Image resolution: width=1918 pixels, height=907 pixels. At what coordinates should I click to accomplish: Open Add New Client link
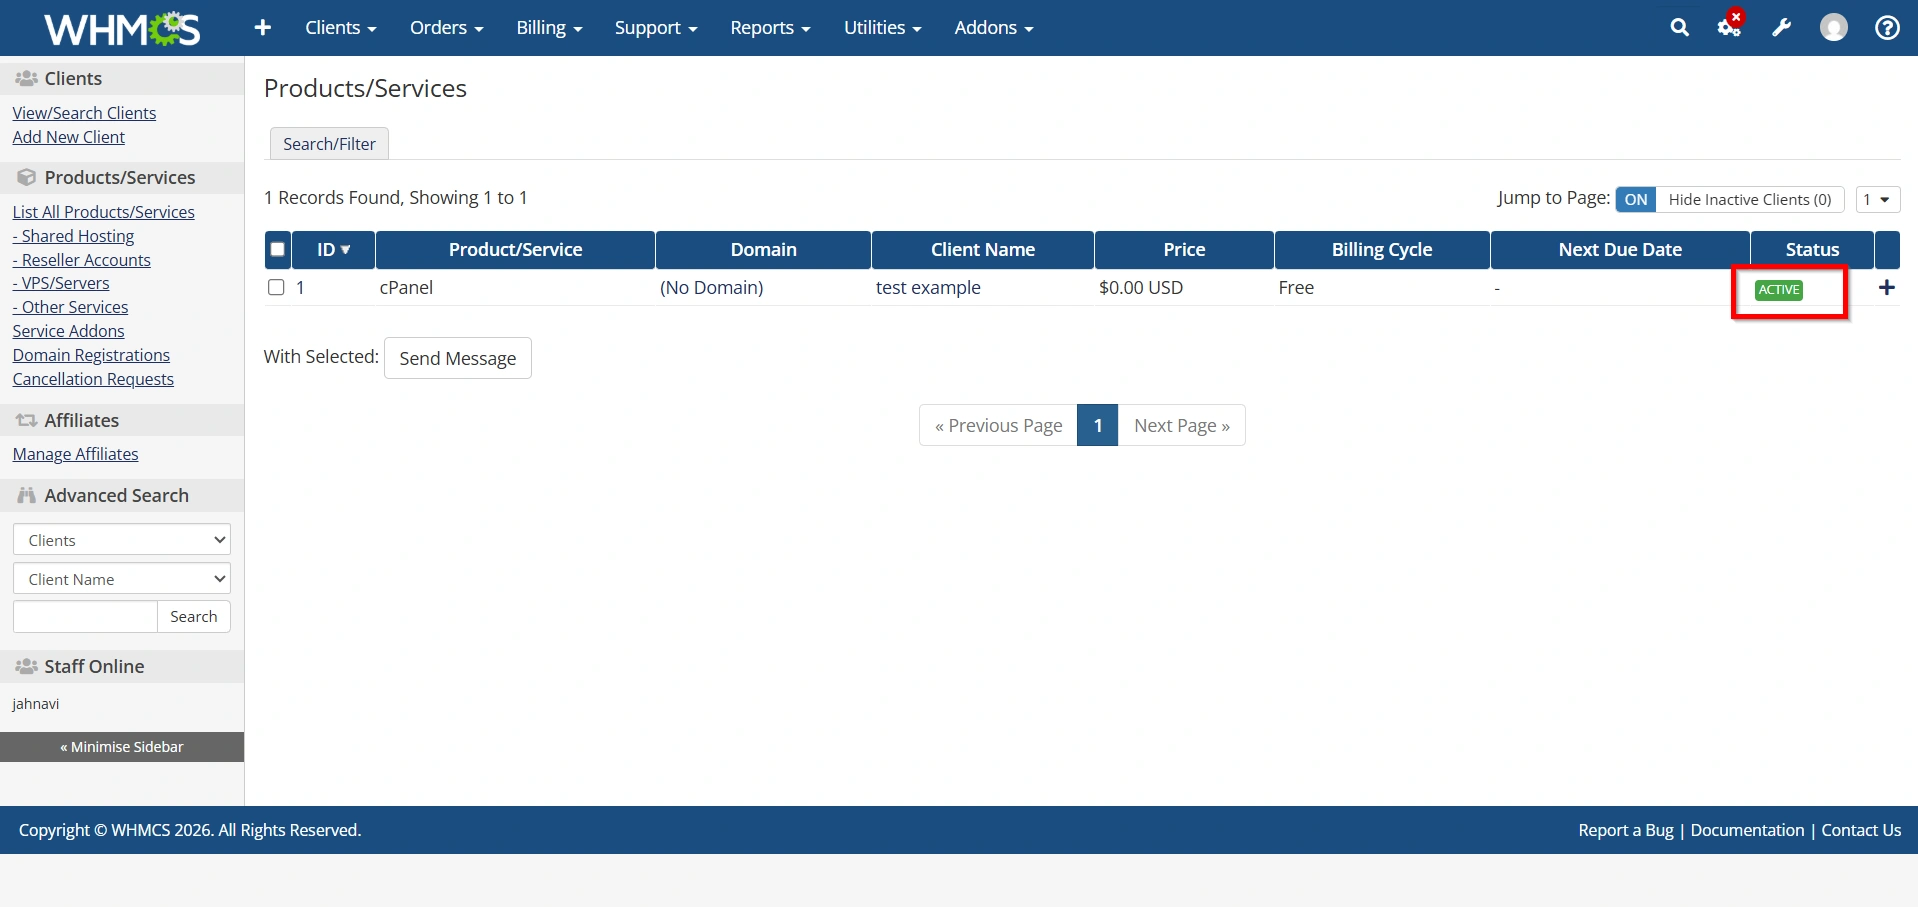click(x=69, y=137)
